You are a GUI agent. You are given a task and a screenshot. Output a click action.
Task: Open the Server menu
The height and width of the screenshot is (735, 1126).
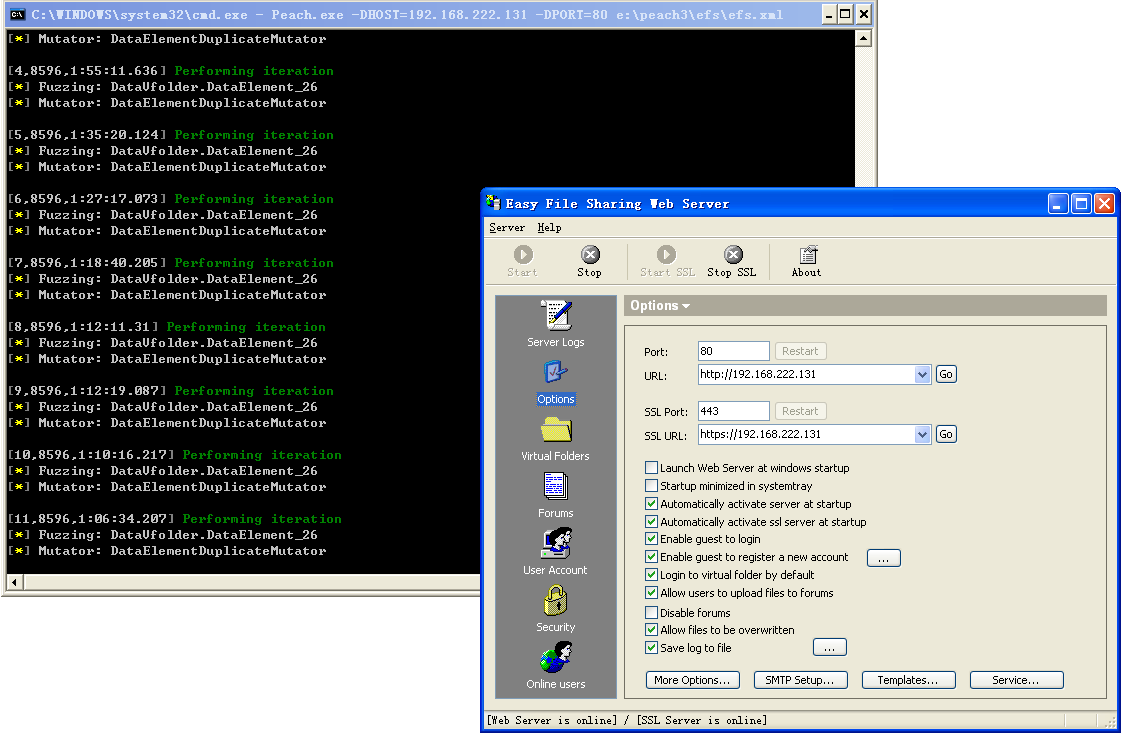(507, 228)
